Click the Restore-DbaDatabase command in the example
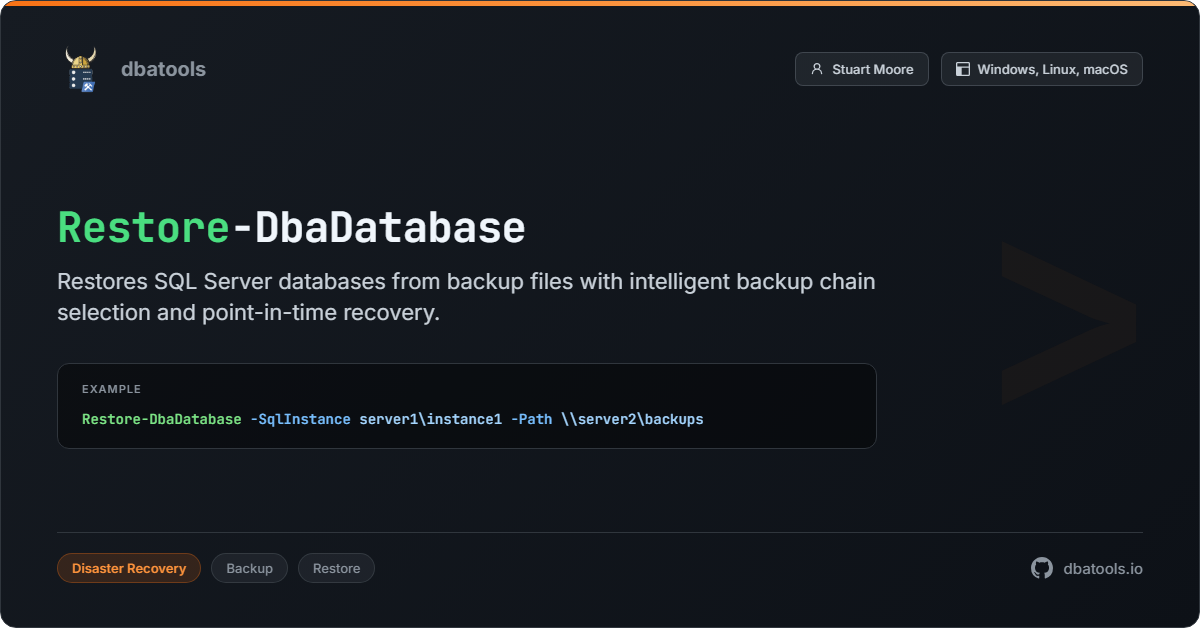 point(161,419)
